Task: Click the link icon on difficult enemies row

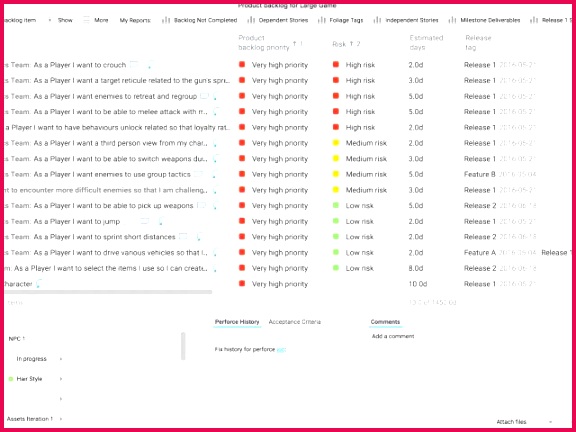Action: (x=215, y=190)
